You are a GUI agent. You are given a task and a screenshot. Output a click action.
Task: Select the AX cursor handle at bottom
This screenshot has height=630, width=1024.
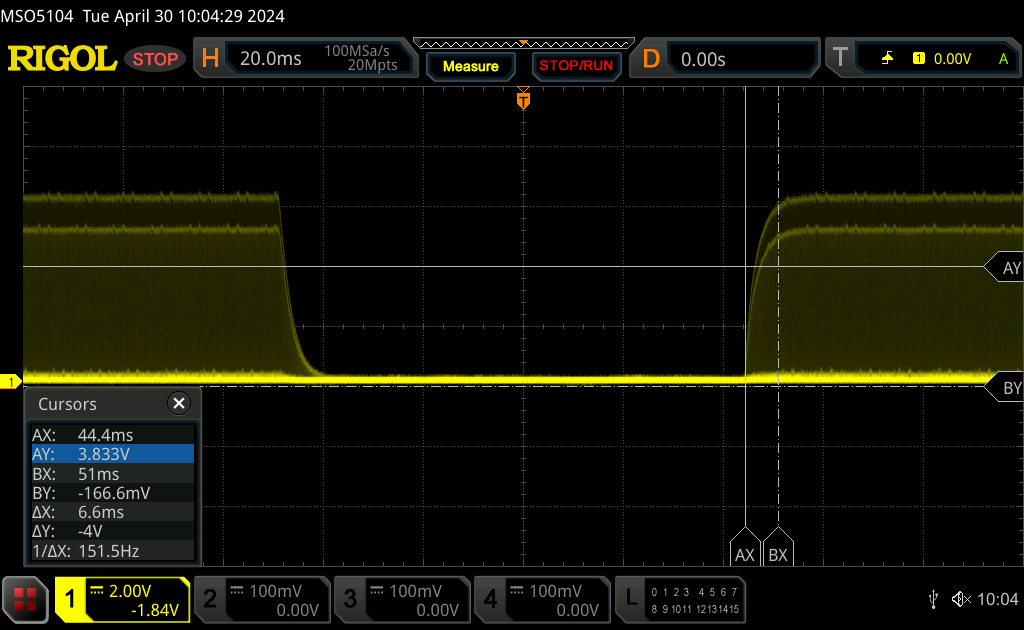(x=745, y=554)
